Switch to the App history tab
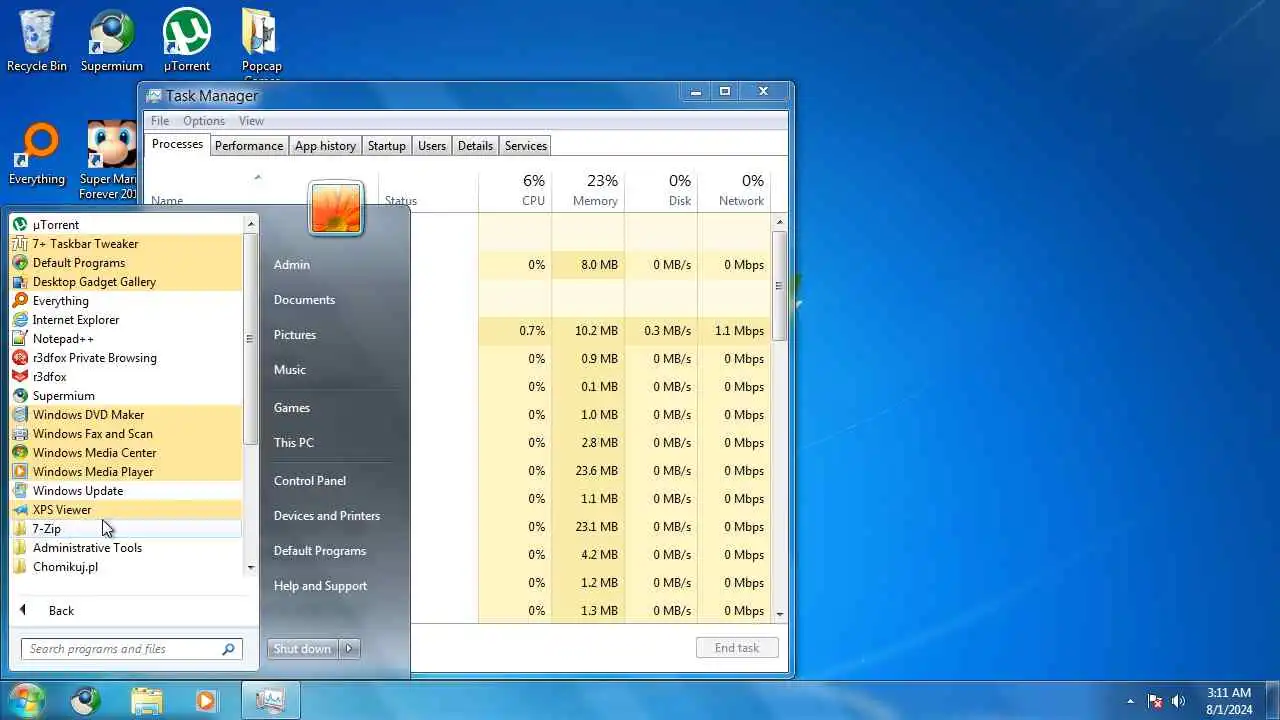 click(325, 146)
